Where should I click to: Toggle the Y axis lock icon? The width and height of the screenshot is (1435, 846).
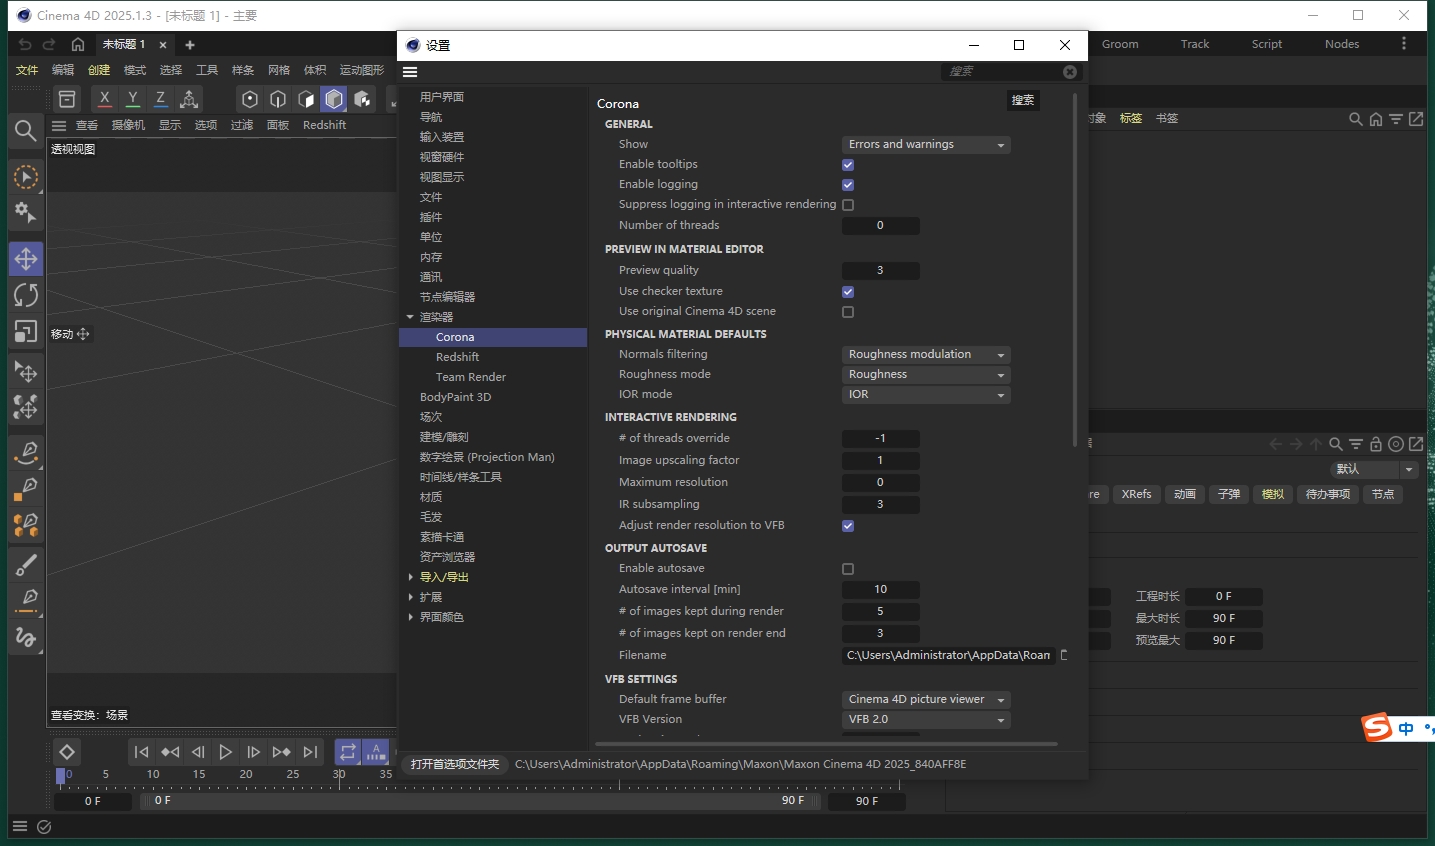(x=132, y=98)
